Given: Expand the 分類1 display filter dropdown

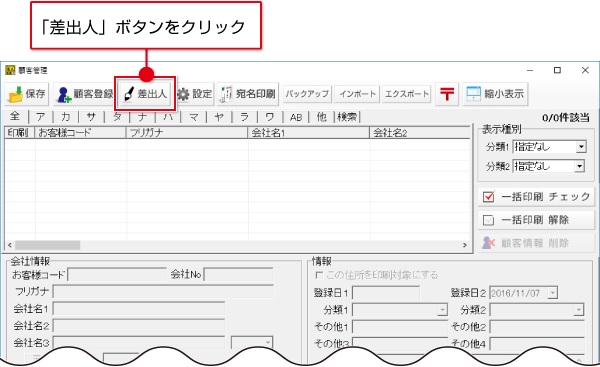Looking at the screenshot, I should [581, 147].
